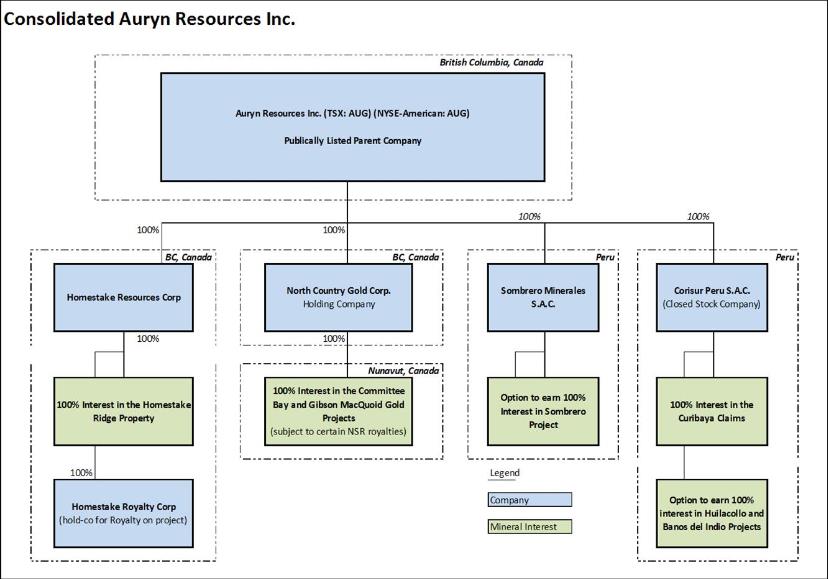828x579 pixels.
Task: Select the Sombrero Minerales S.A.C. box
Action: [x=543, y=297]
